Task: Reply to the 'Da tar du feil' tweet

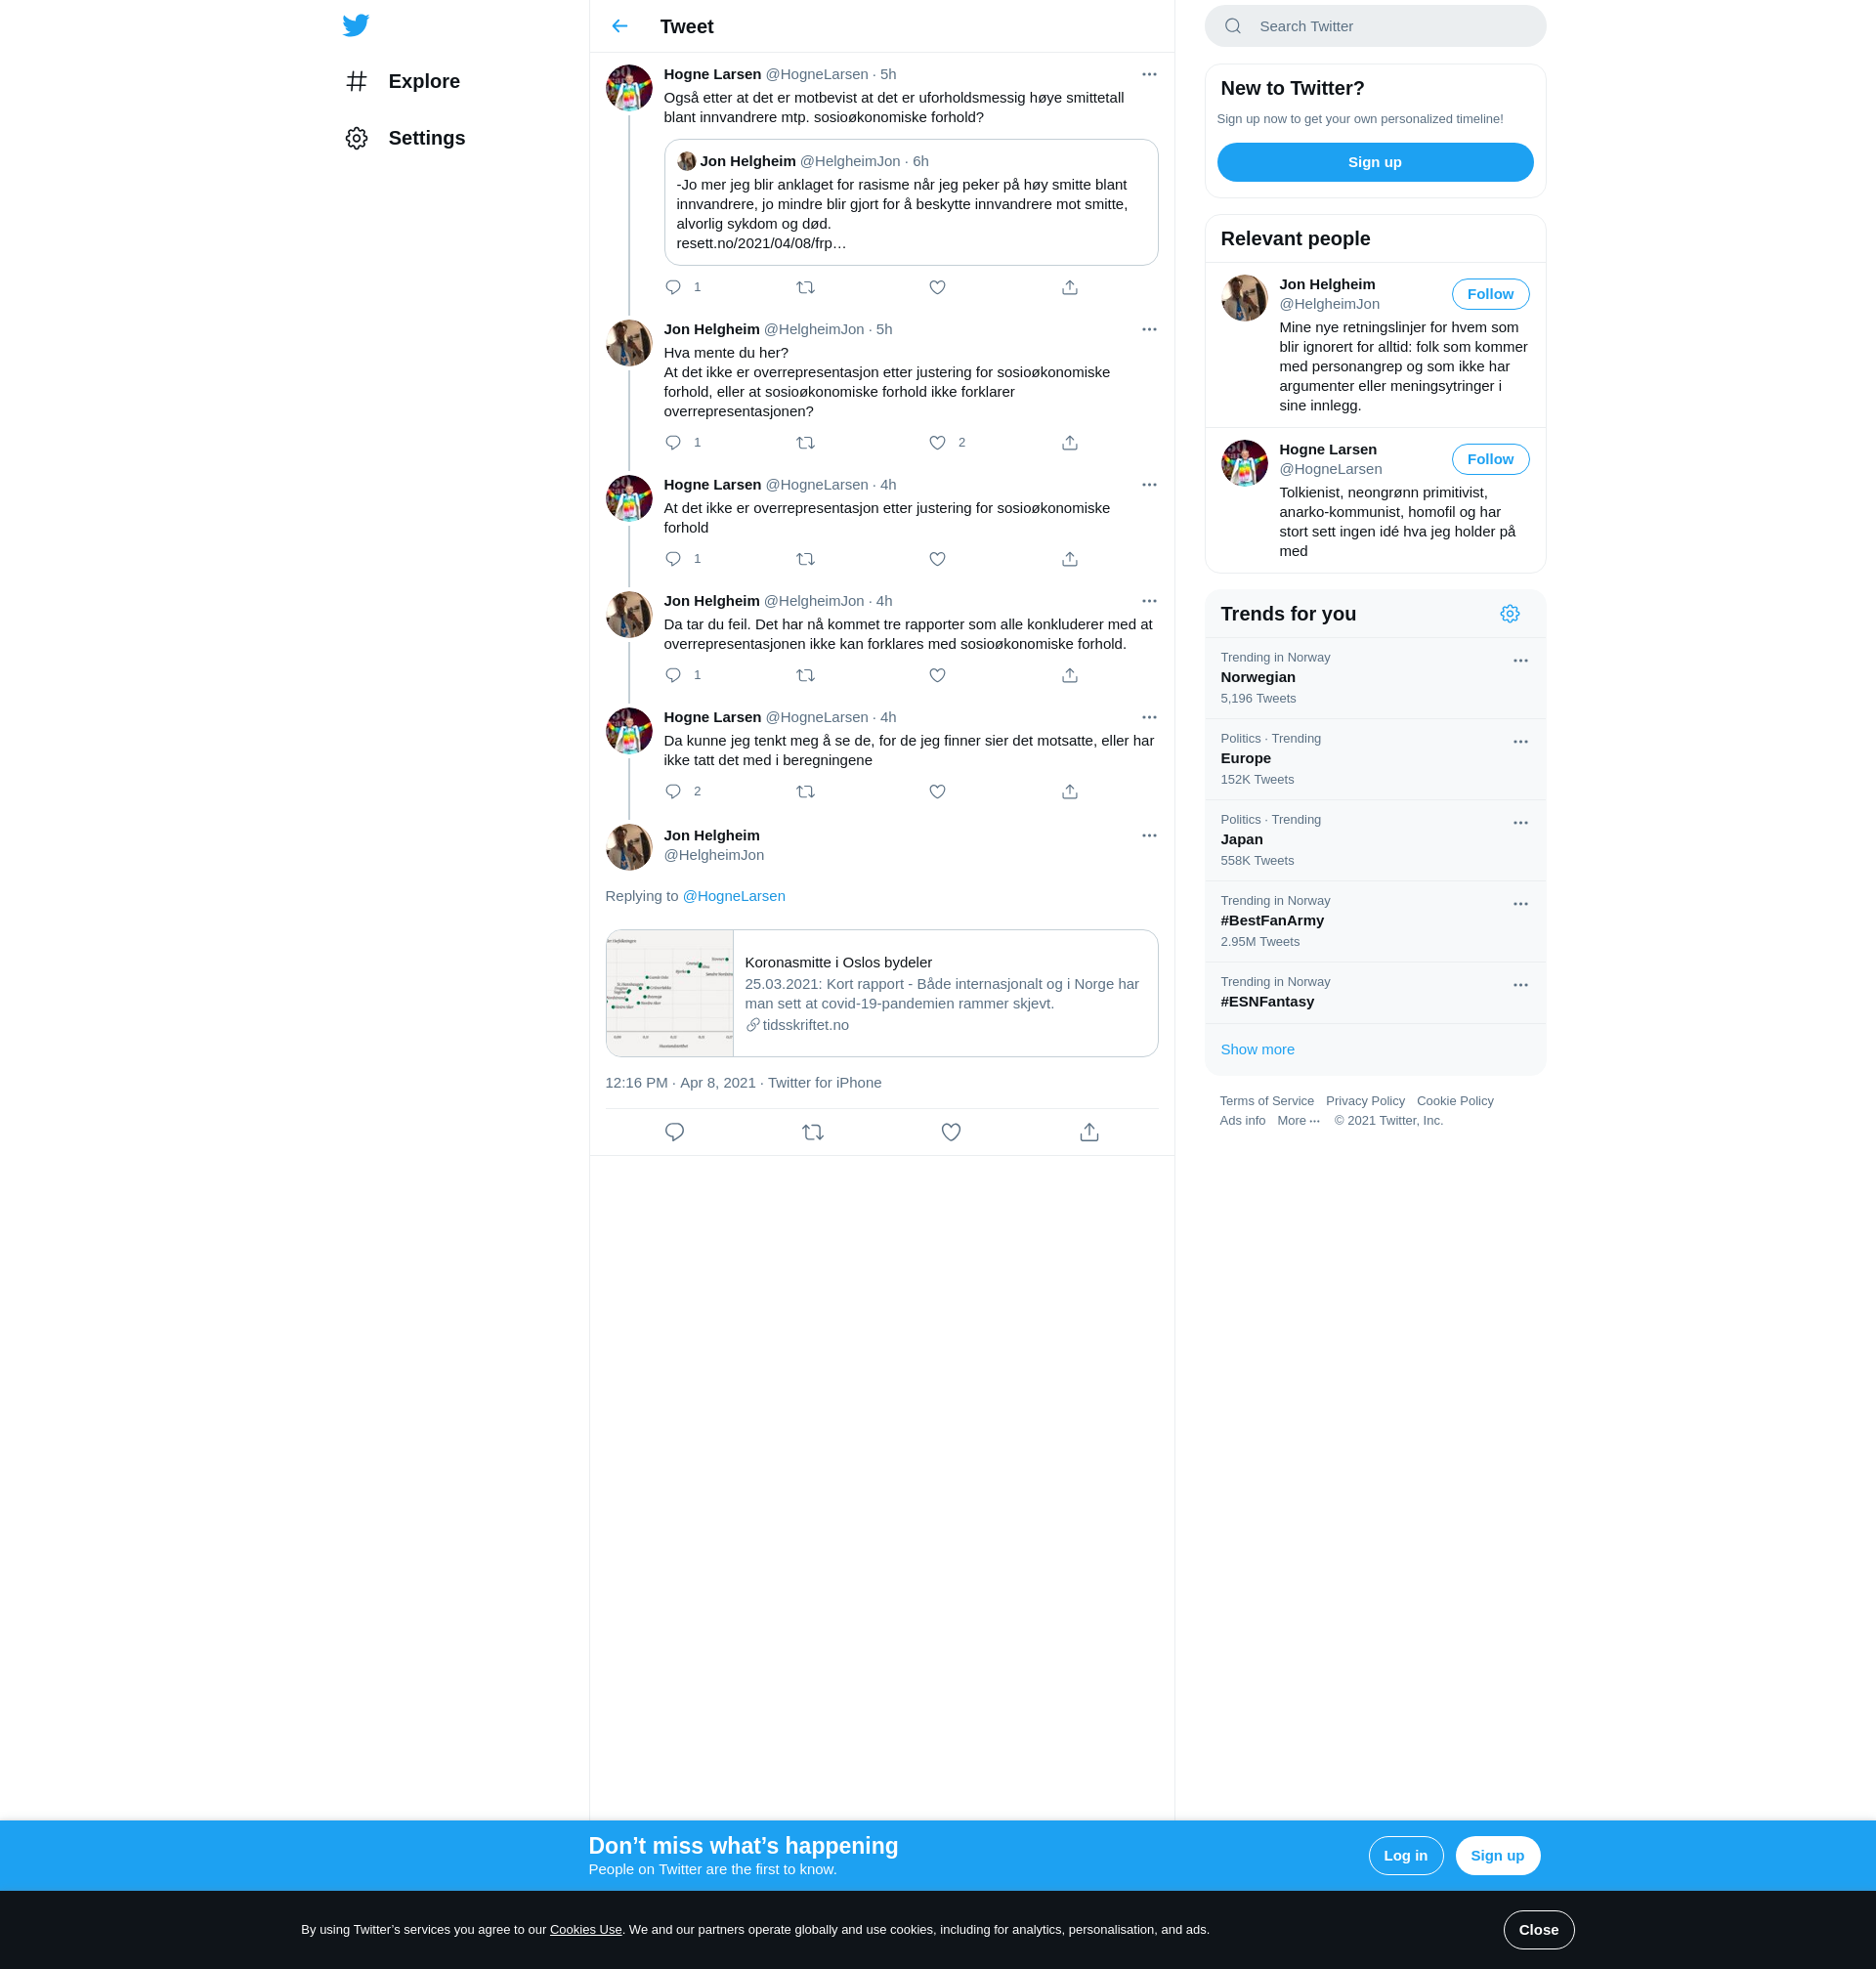Action: (673, 675)
